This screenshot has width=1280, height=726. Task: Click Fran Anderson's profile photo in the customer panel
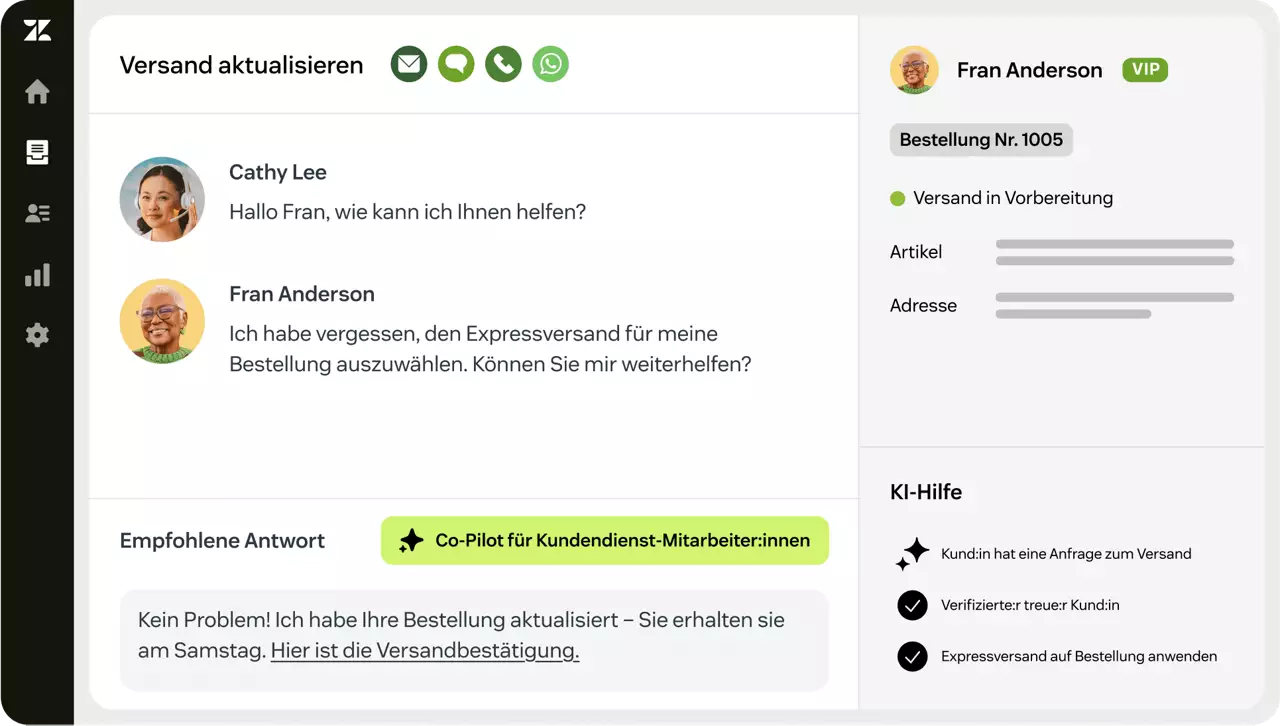(914, 70)
